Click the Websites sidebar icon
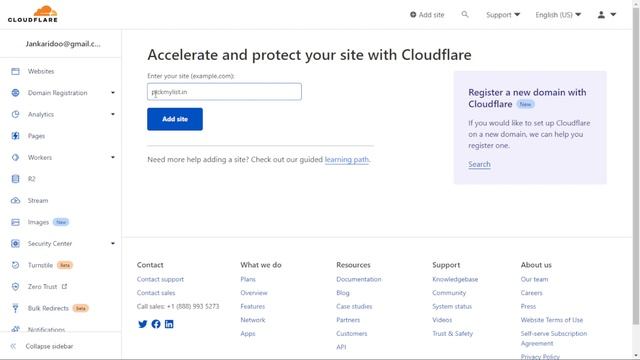 click(x=16, y=71)
